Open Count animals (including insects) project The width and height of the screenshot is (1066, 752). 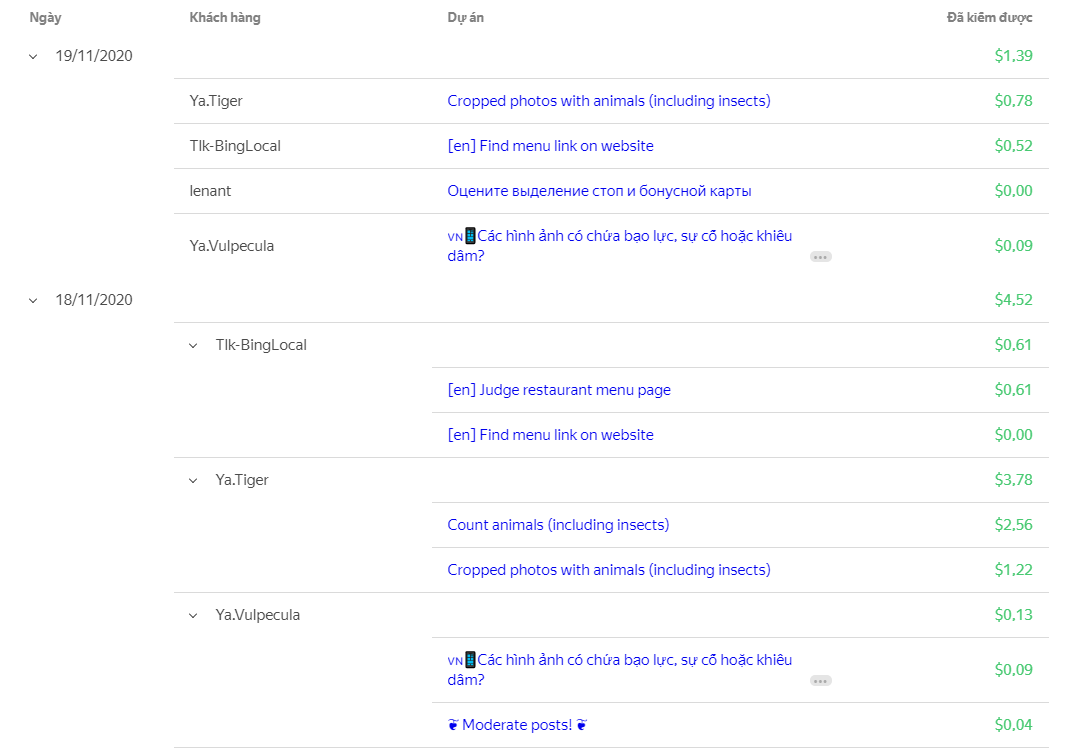tap(558, 525)
